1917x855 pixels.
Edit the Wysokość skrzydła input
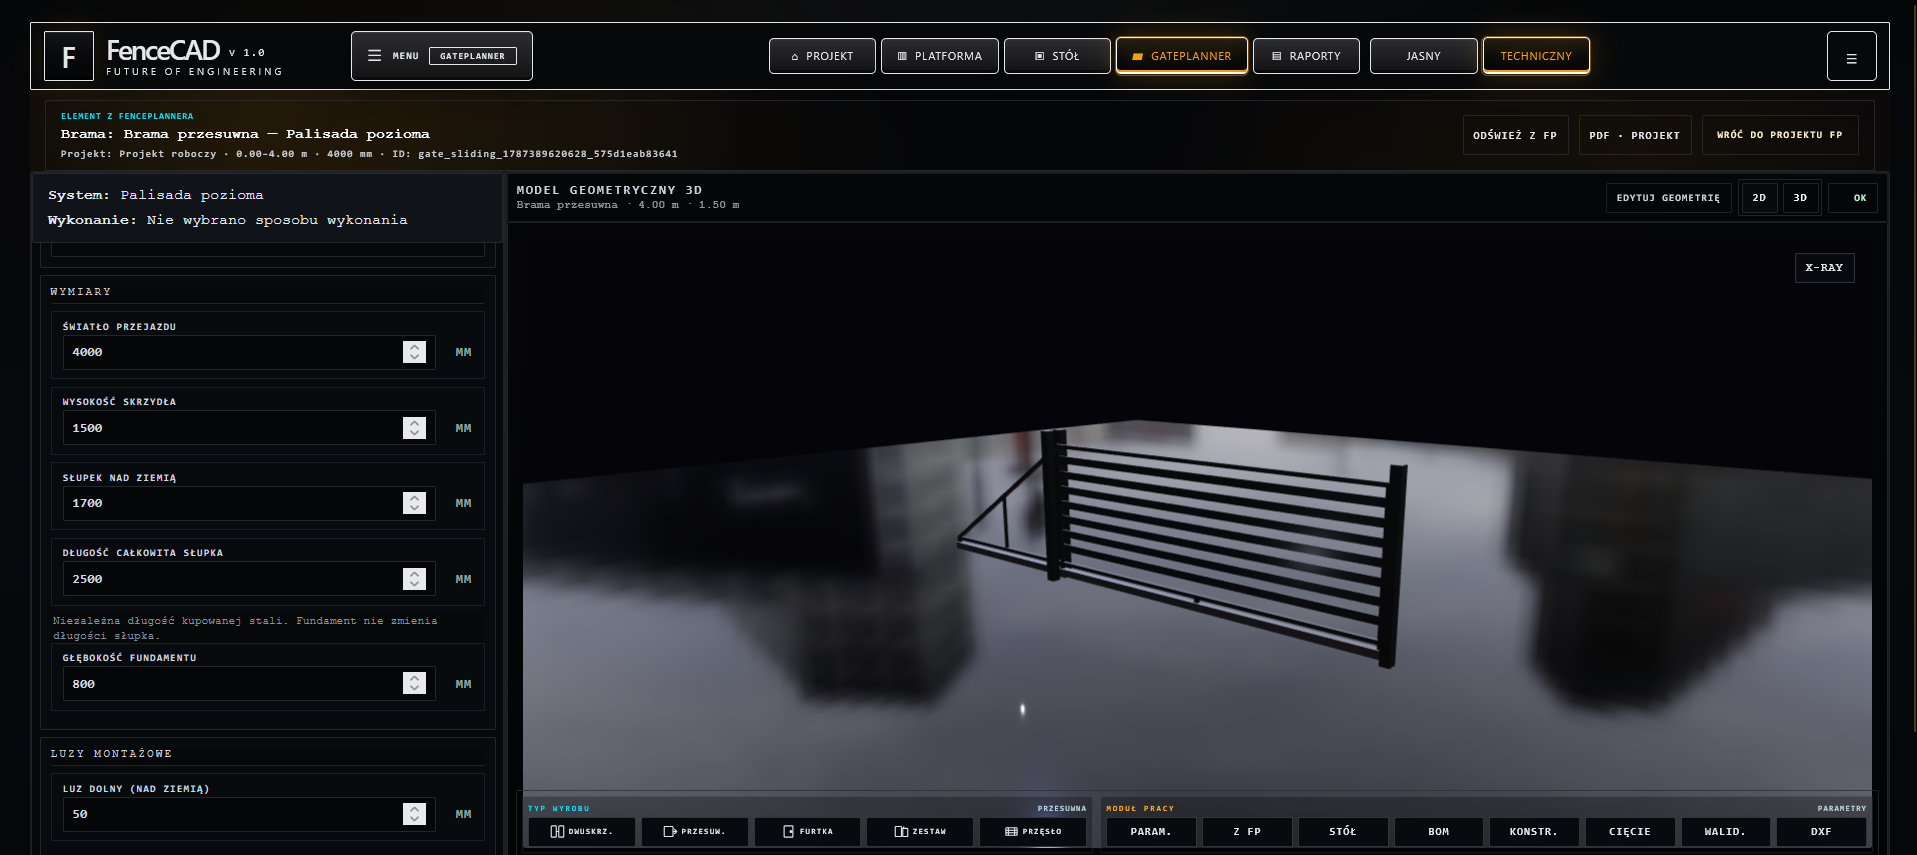click(x=249, y=428)
